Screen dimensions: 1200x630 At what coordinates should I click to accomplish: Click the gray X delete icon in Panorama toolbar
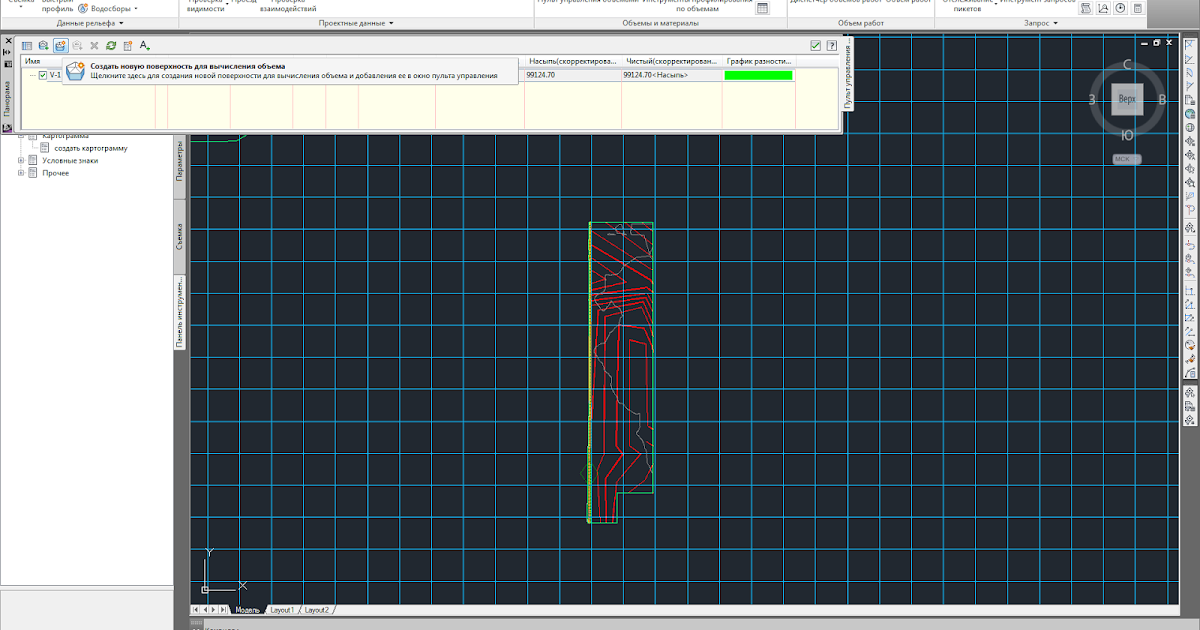click(94, 45)
